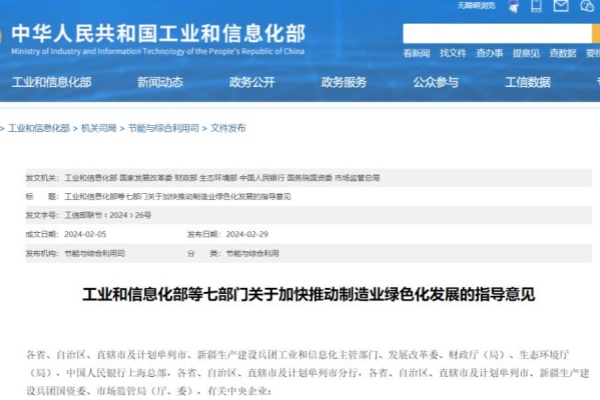Open the 政务服务 navigation menu

tap(344, 82)
